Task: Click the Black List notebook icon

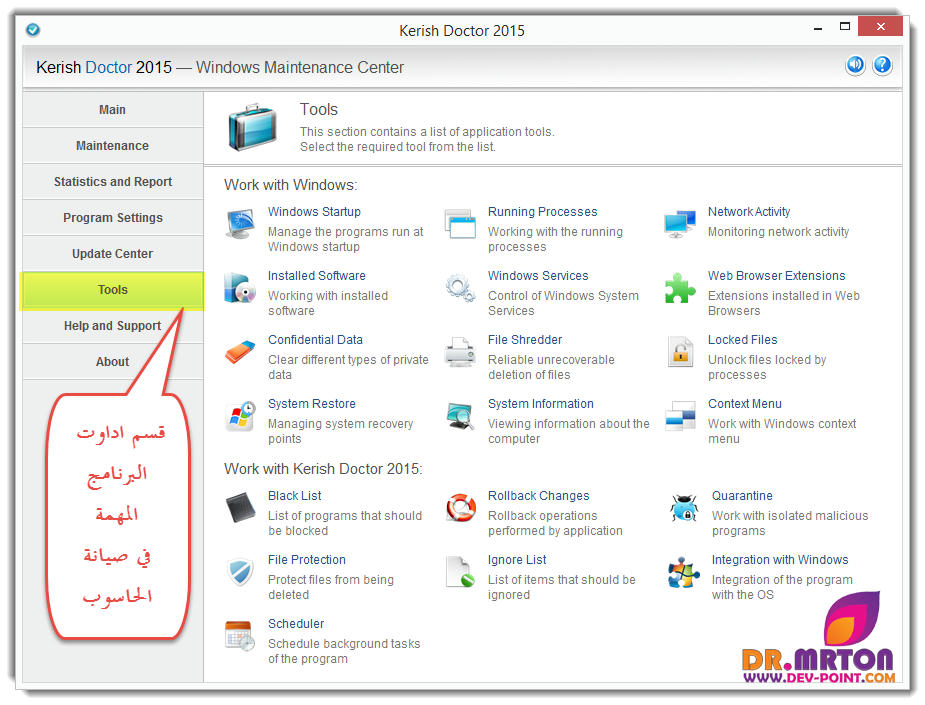Action: pyautogui.click(x=240, y=507)
